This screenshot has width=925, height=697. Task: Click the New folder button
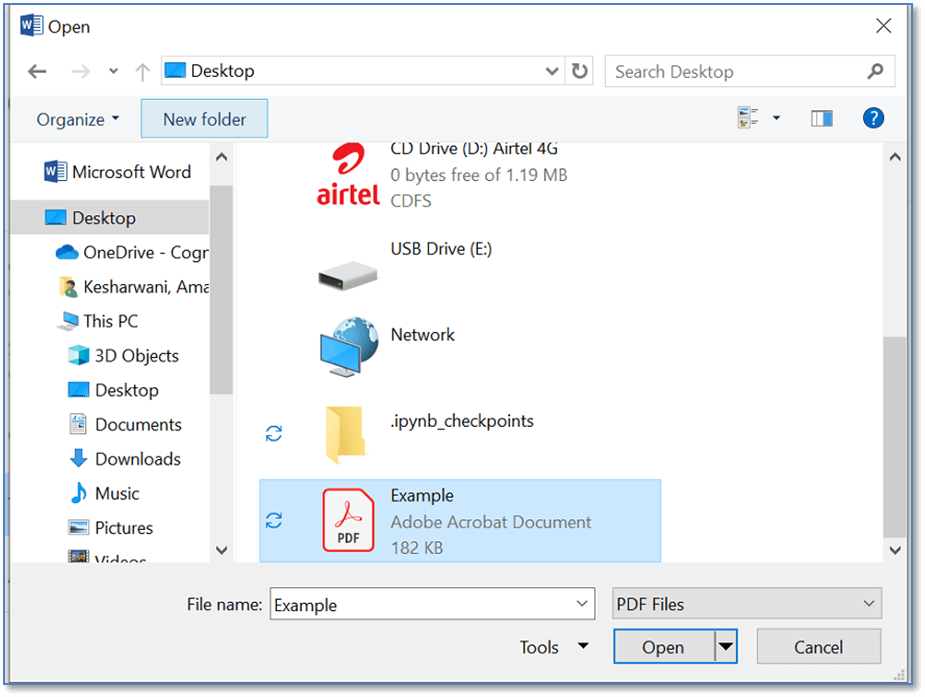coord(204,118)
